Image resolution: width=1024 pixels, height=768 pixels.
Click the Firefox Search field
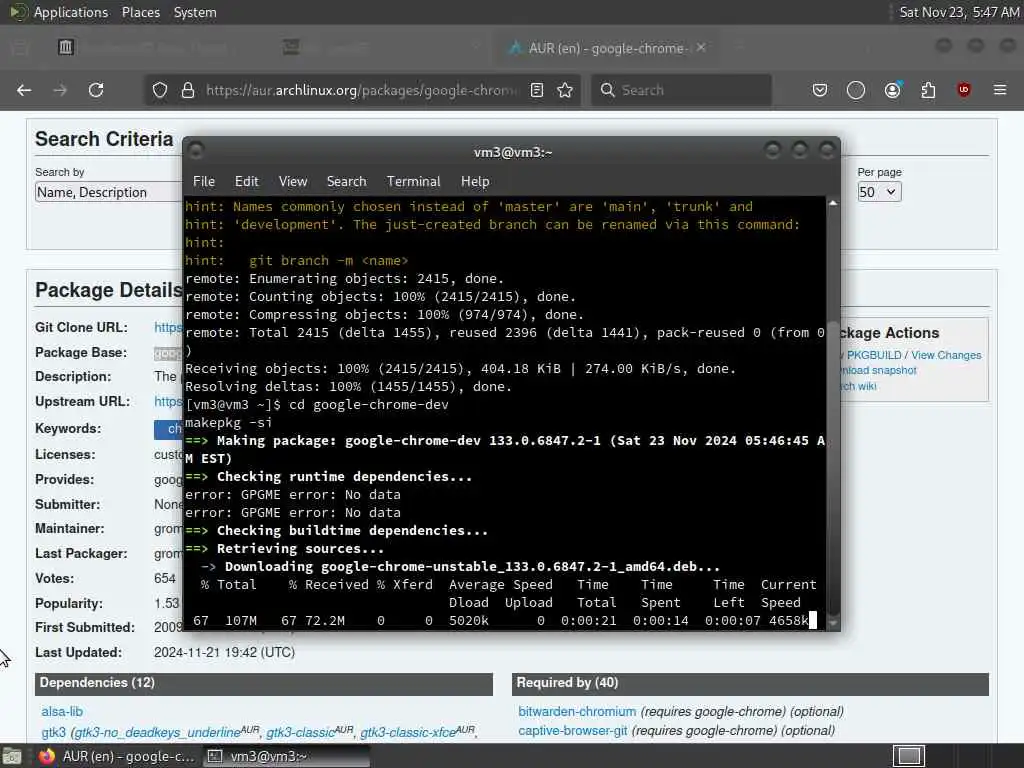point(681,90)
